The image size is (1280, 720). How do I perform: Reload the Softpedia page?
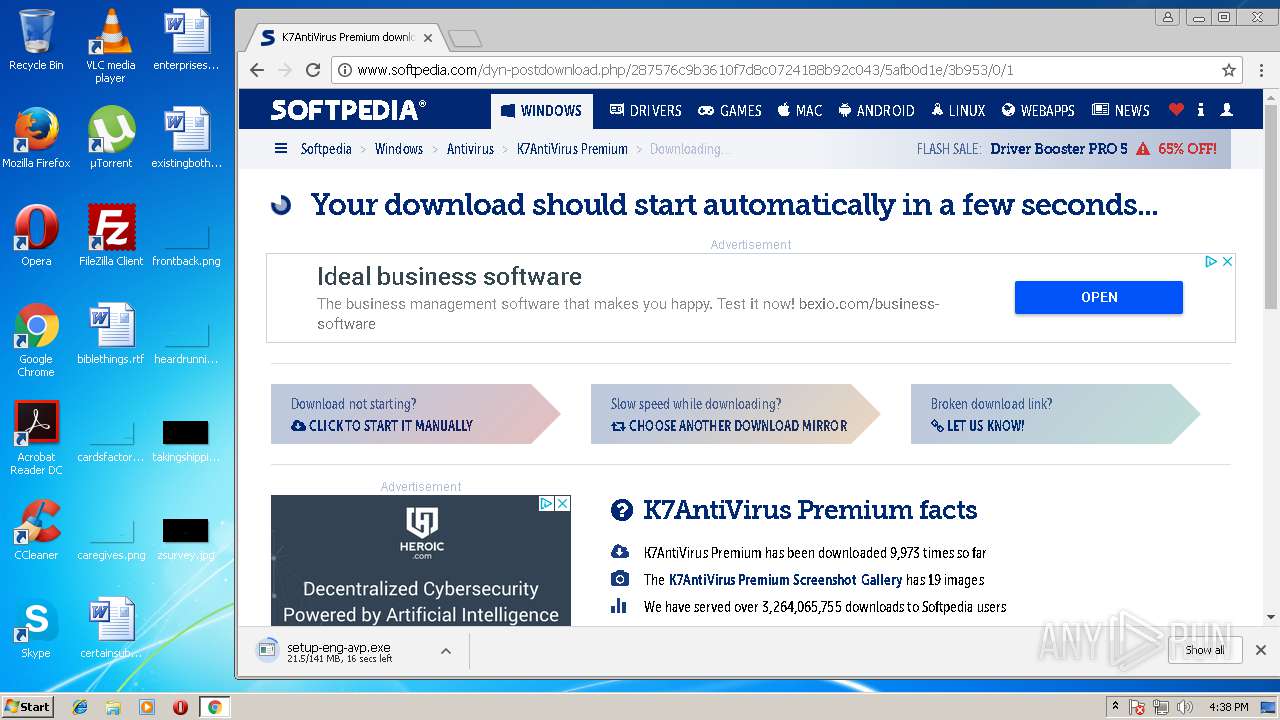click(313, 70)
